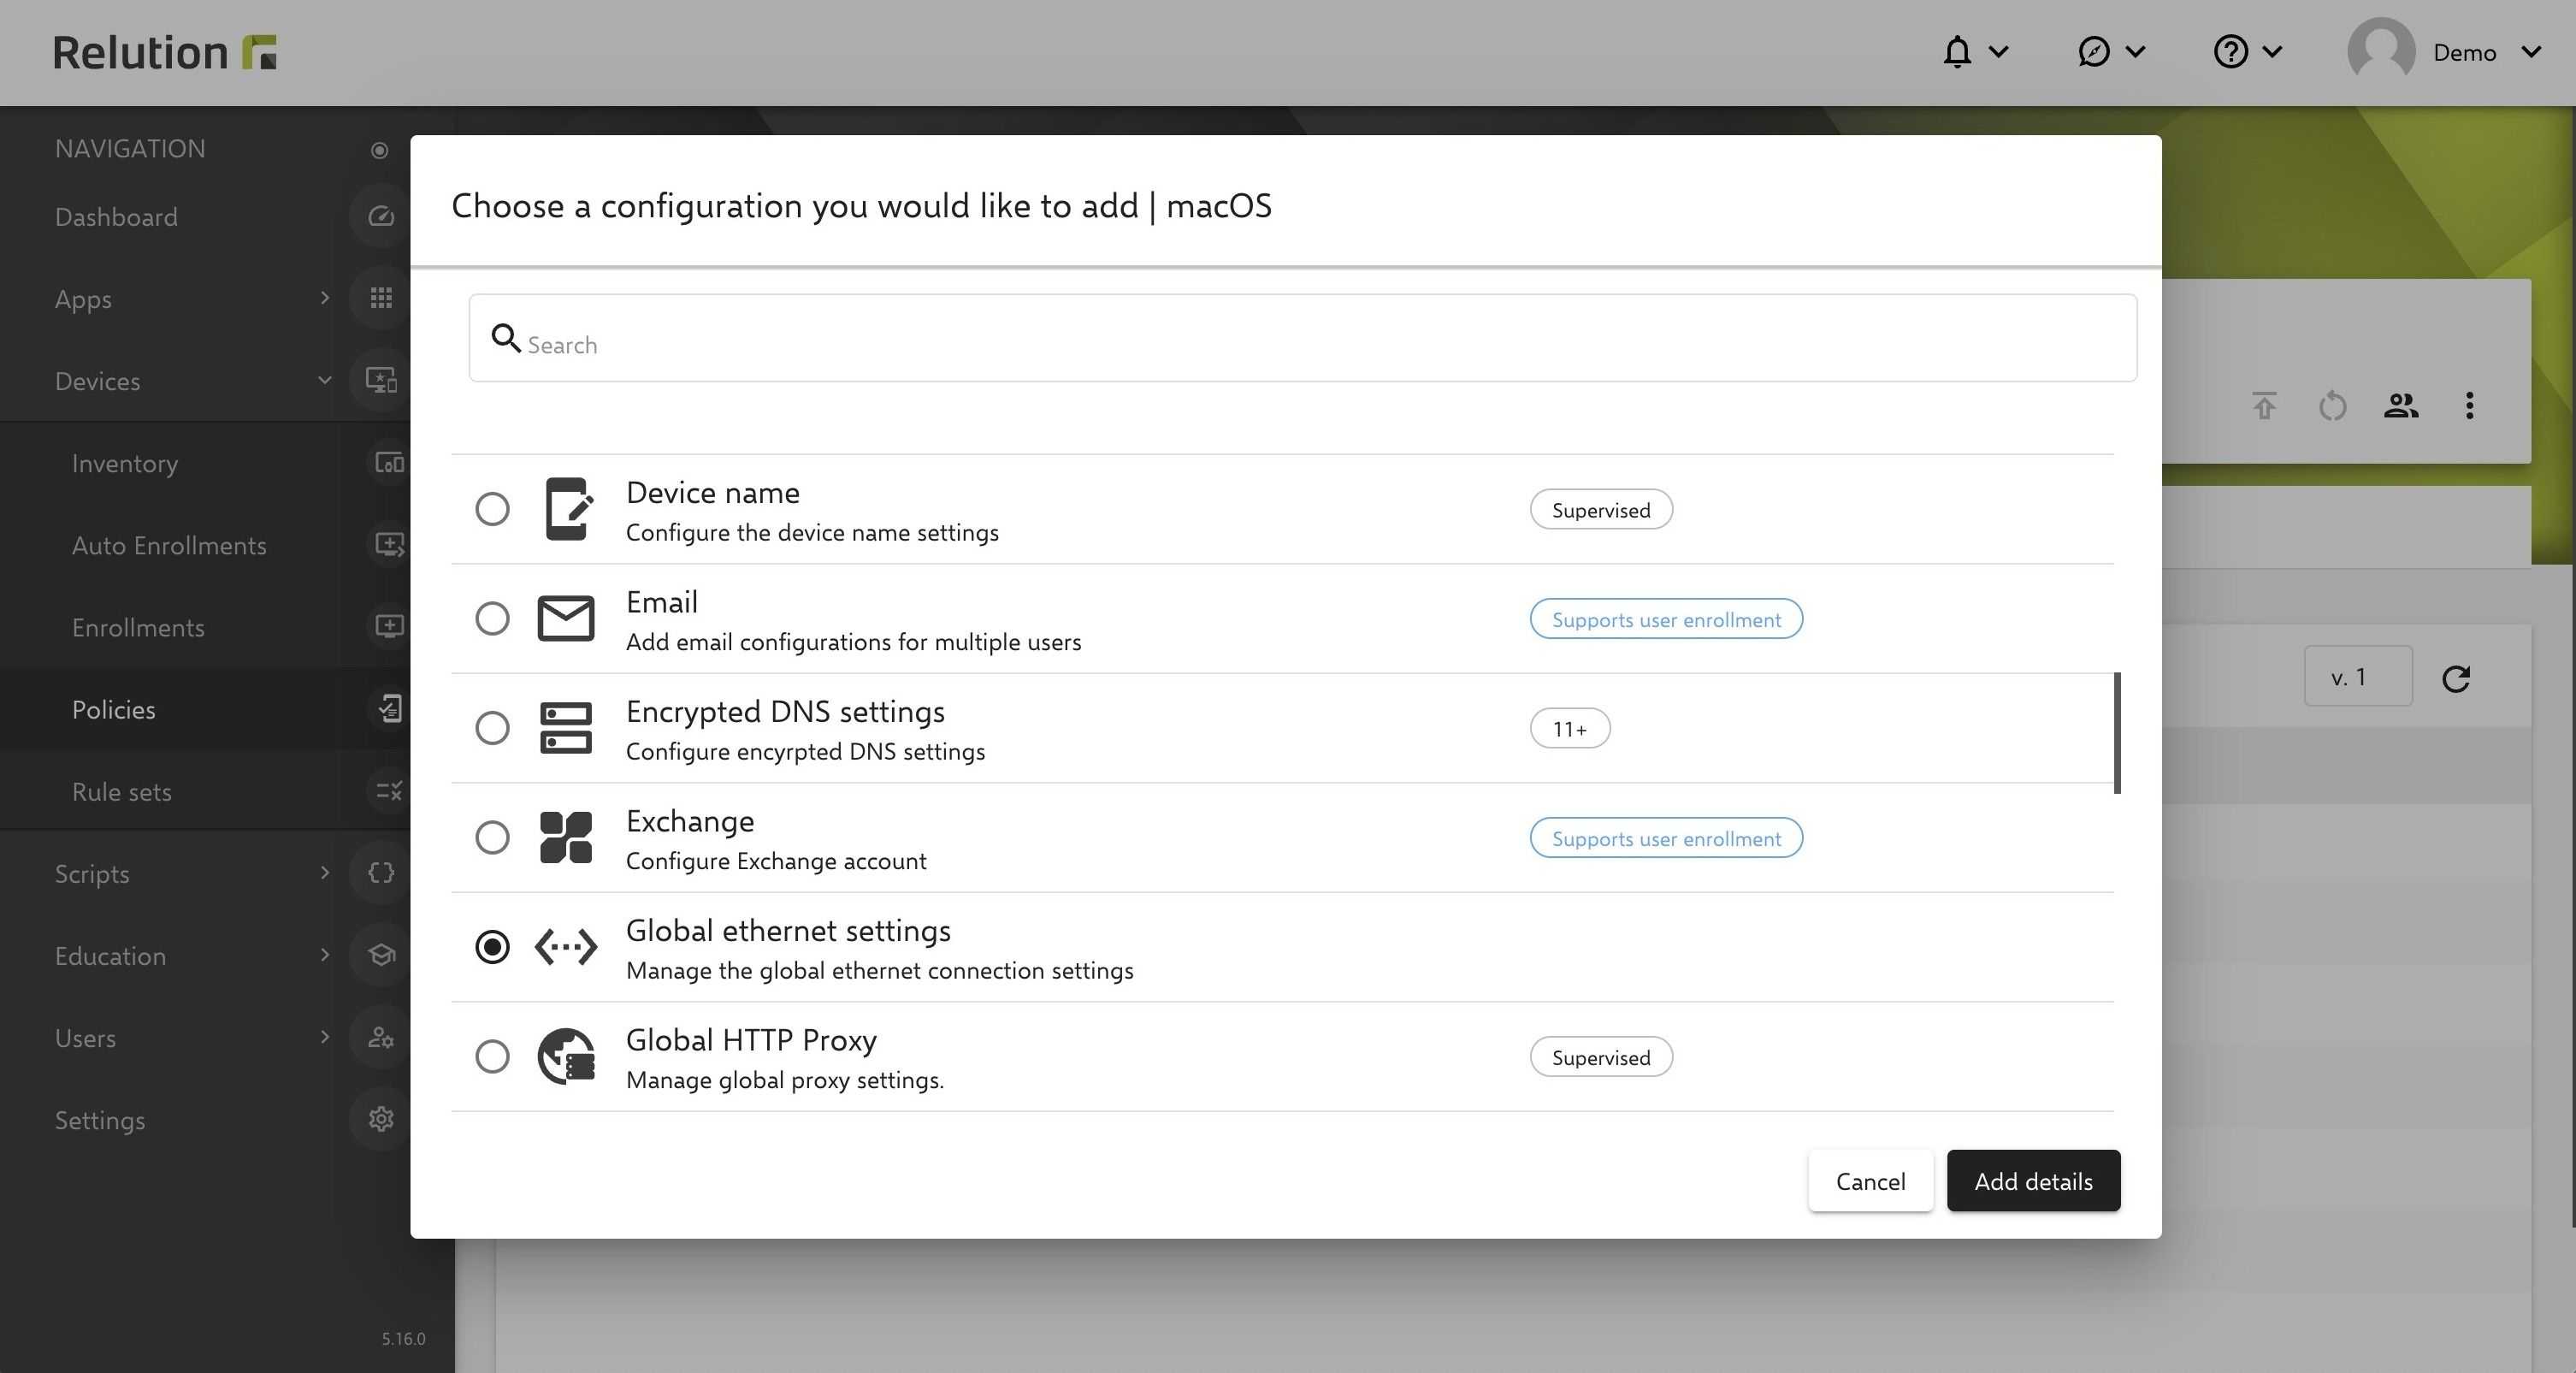Click the Inventory devices icon
Image resolution: width=2576 pixels, height=1373 pixels.
[x=389, y=462]
